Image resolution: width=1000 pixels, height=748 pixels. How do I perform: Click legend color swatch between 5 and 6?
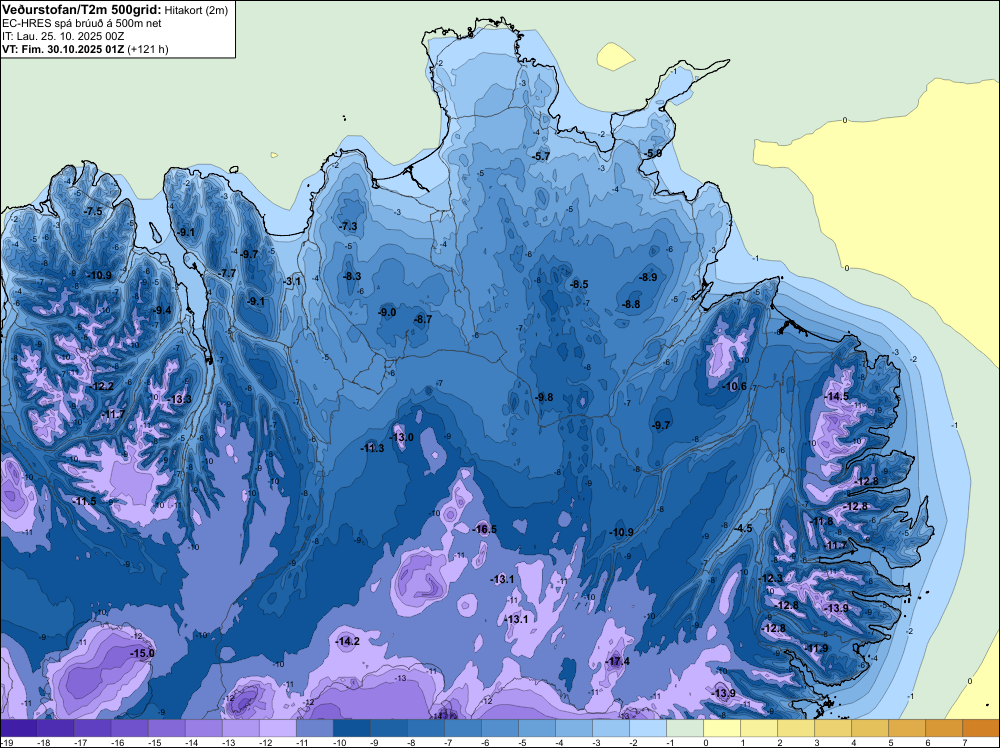pyautogui.click(x=907, y=728)
